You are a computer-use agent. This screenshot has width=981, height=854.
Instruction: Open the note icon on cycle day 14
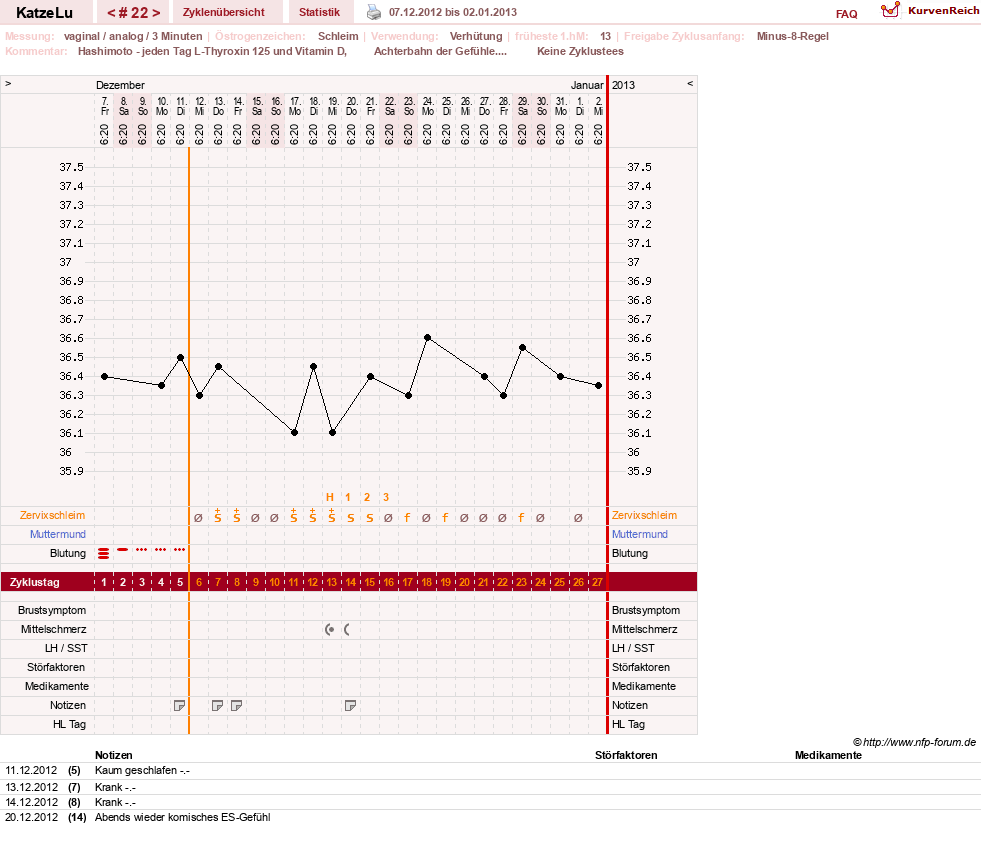coord(350,706)
